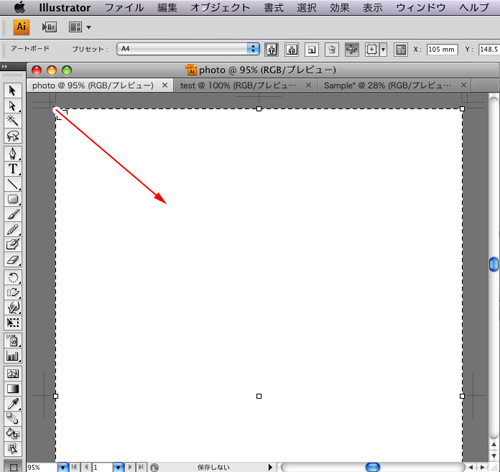Select the Pen tool

[x=13, y=154]
